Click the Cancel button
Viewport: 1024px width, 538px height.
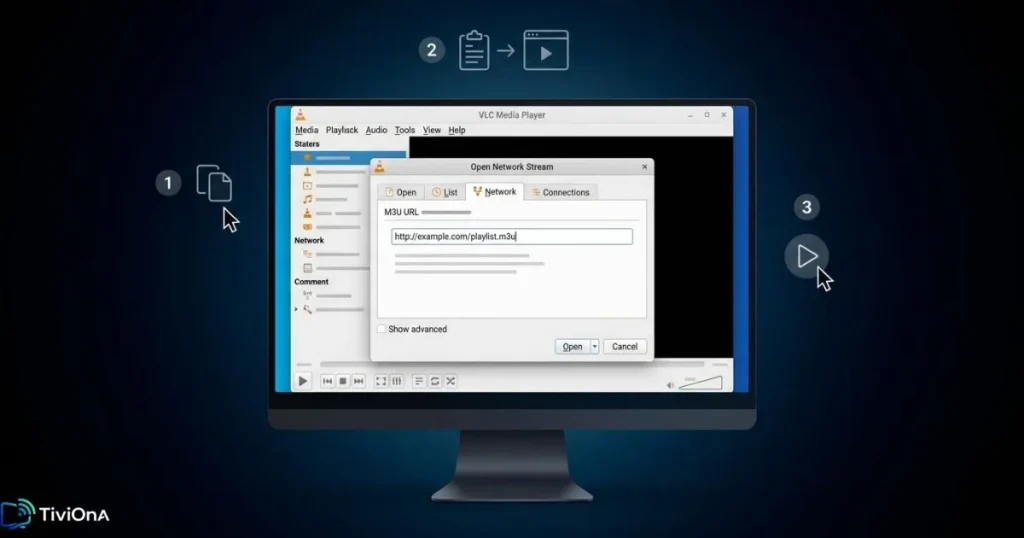(624, 347)
